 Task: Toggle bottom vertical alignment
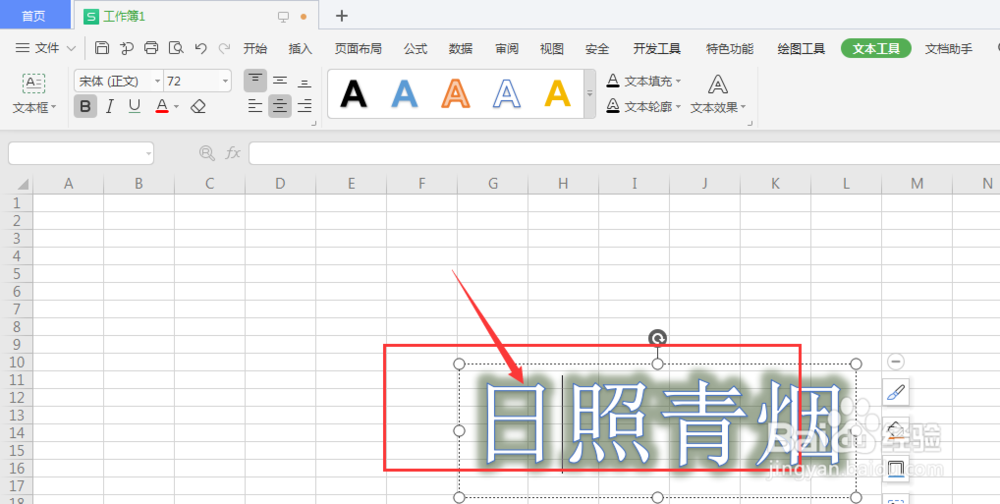(x=304, y=81)
